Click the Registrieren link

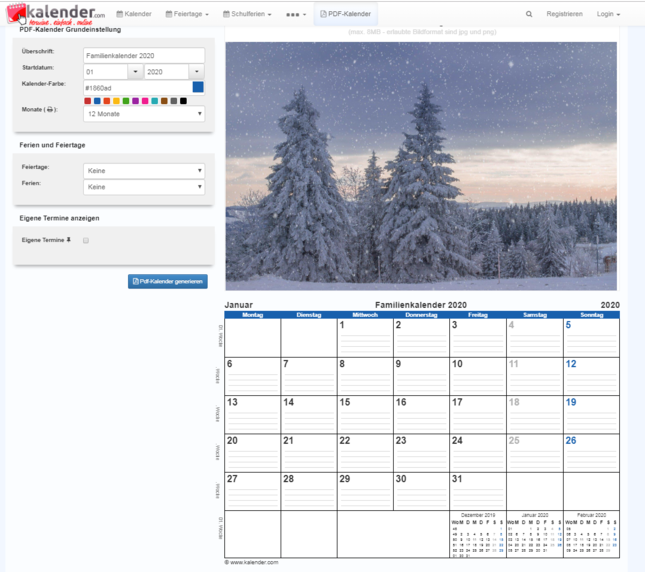(x=565, y=14)
